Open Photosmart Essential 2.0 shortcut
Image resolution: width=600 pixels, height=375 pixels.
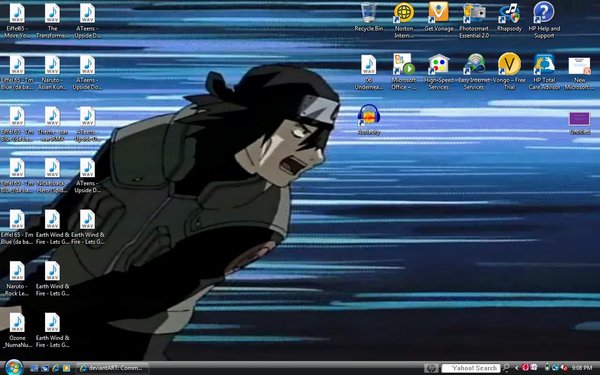[474, 20]
